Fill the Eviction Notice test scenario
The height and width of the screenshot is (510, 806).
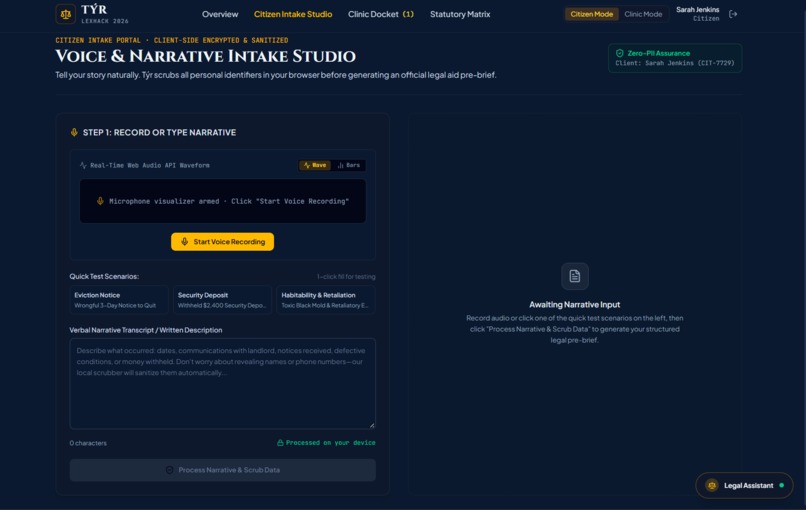pos(119,300)
